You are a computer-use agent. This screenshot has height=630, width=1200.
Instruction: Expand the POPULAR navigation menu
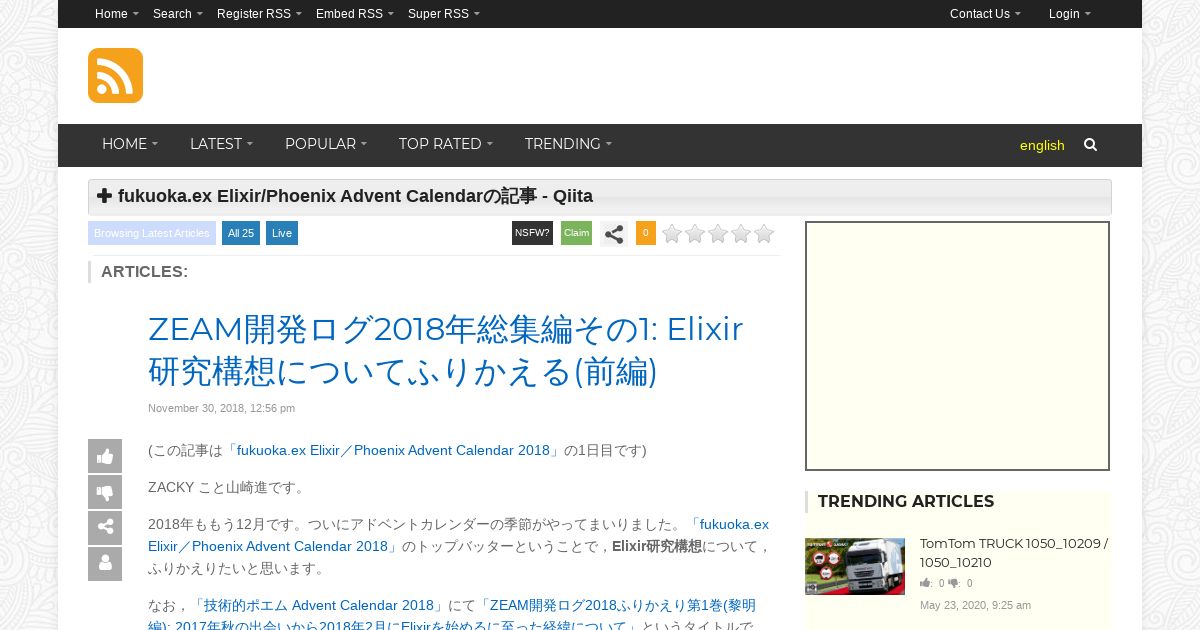326,145
